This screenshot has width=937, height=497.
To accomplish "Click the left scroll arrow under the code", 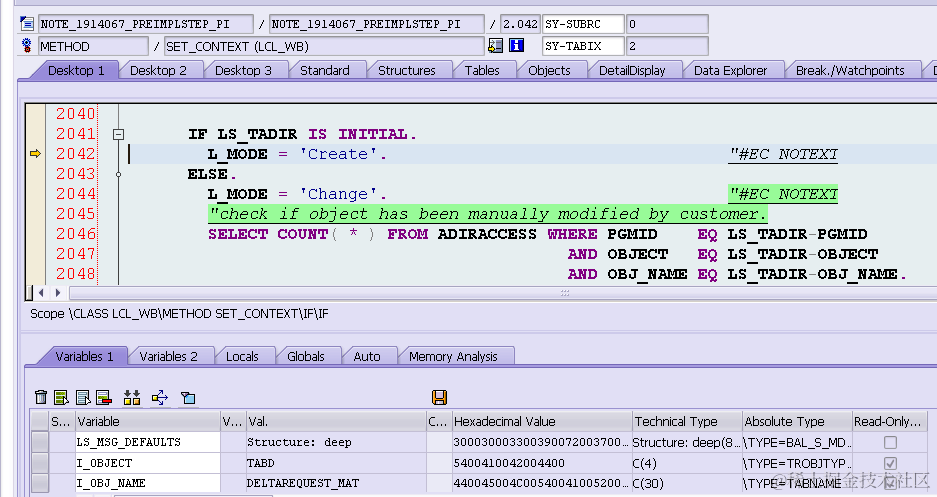I will click(41, 293).
